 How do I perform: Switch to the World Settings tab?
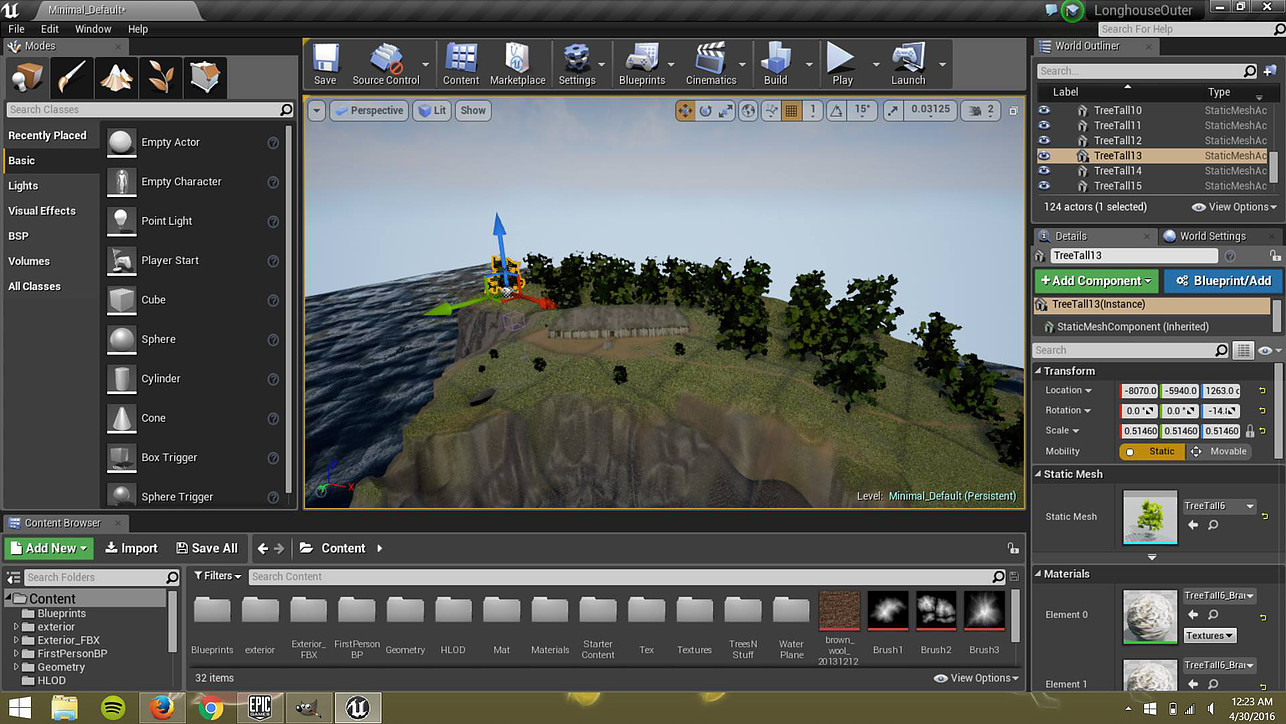[x=1213, y=235]
